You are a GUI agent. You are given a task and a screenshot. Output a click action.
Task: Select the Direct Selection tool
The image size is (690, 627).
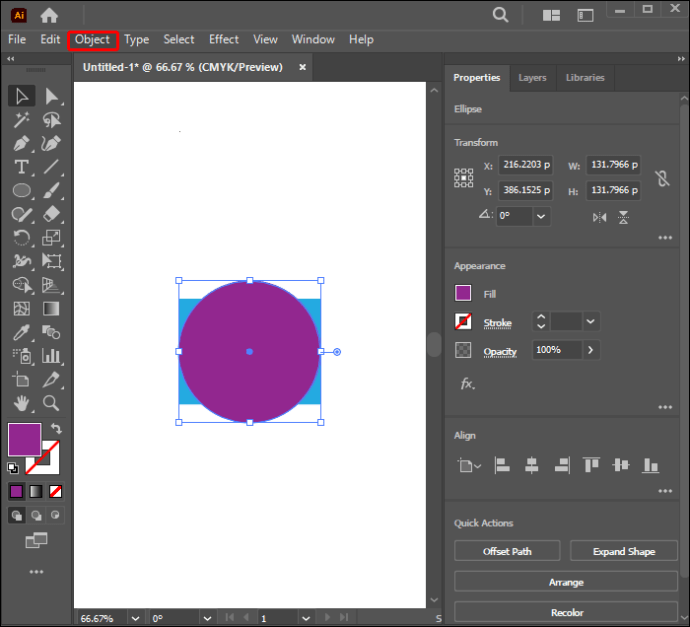coord(51,96)
